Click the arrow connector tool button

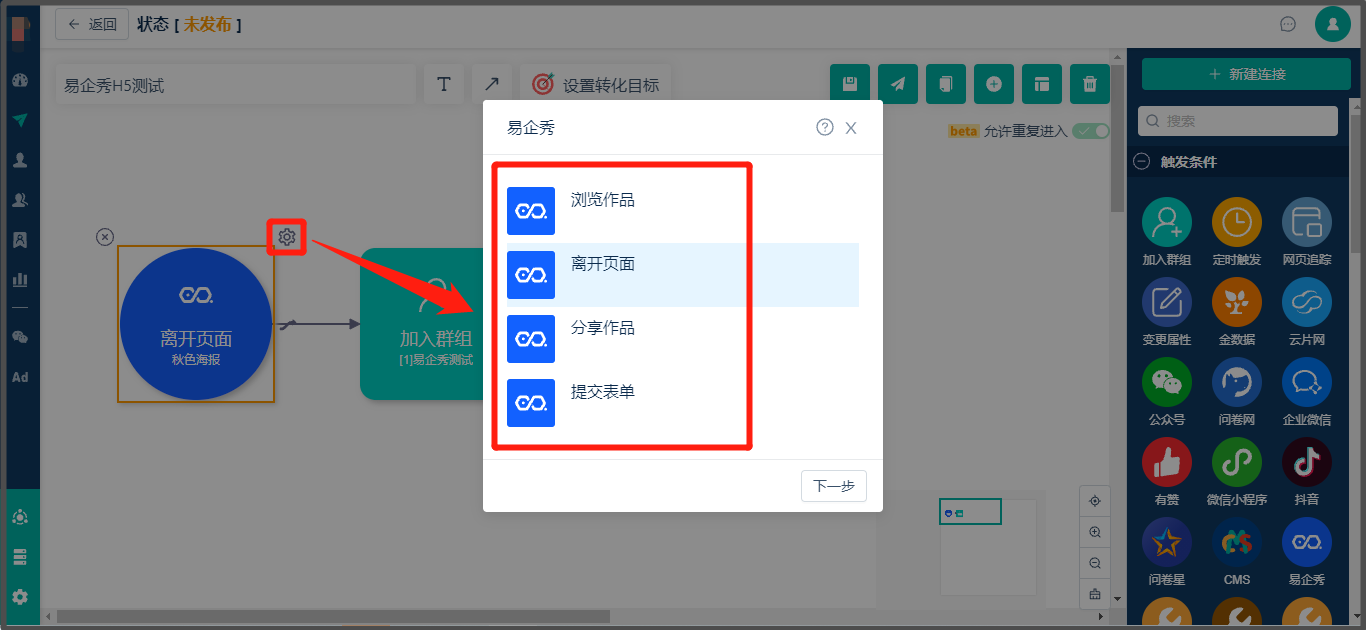(x=492, y=84)
